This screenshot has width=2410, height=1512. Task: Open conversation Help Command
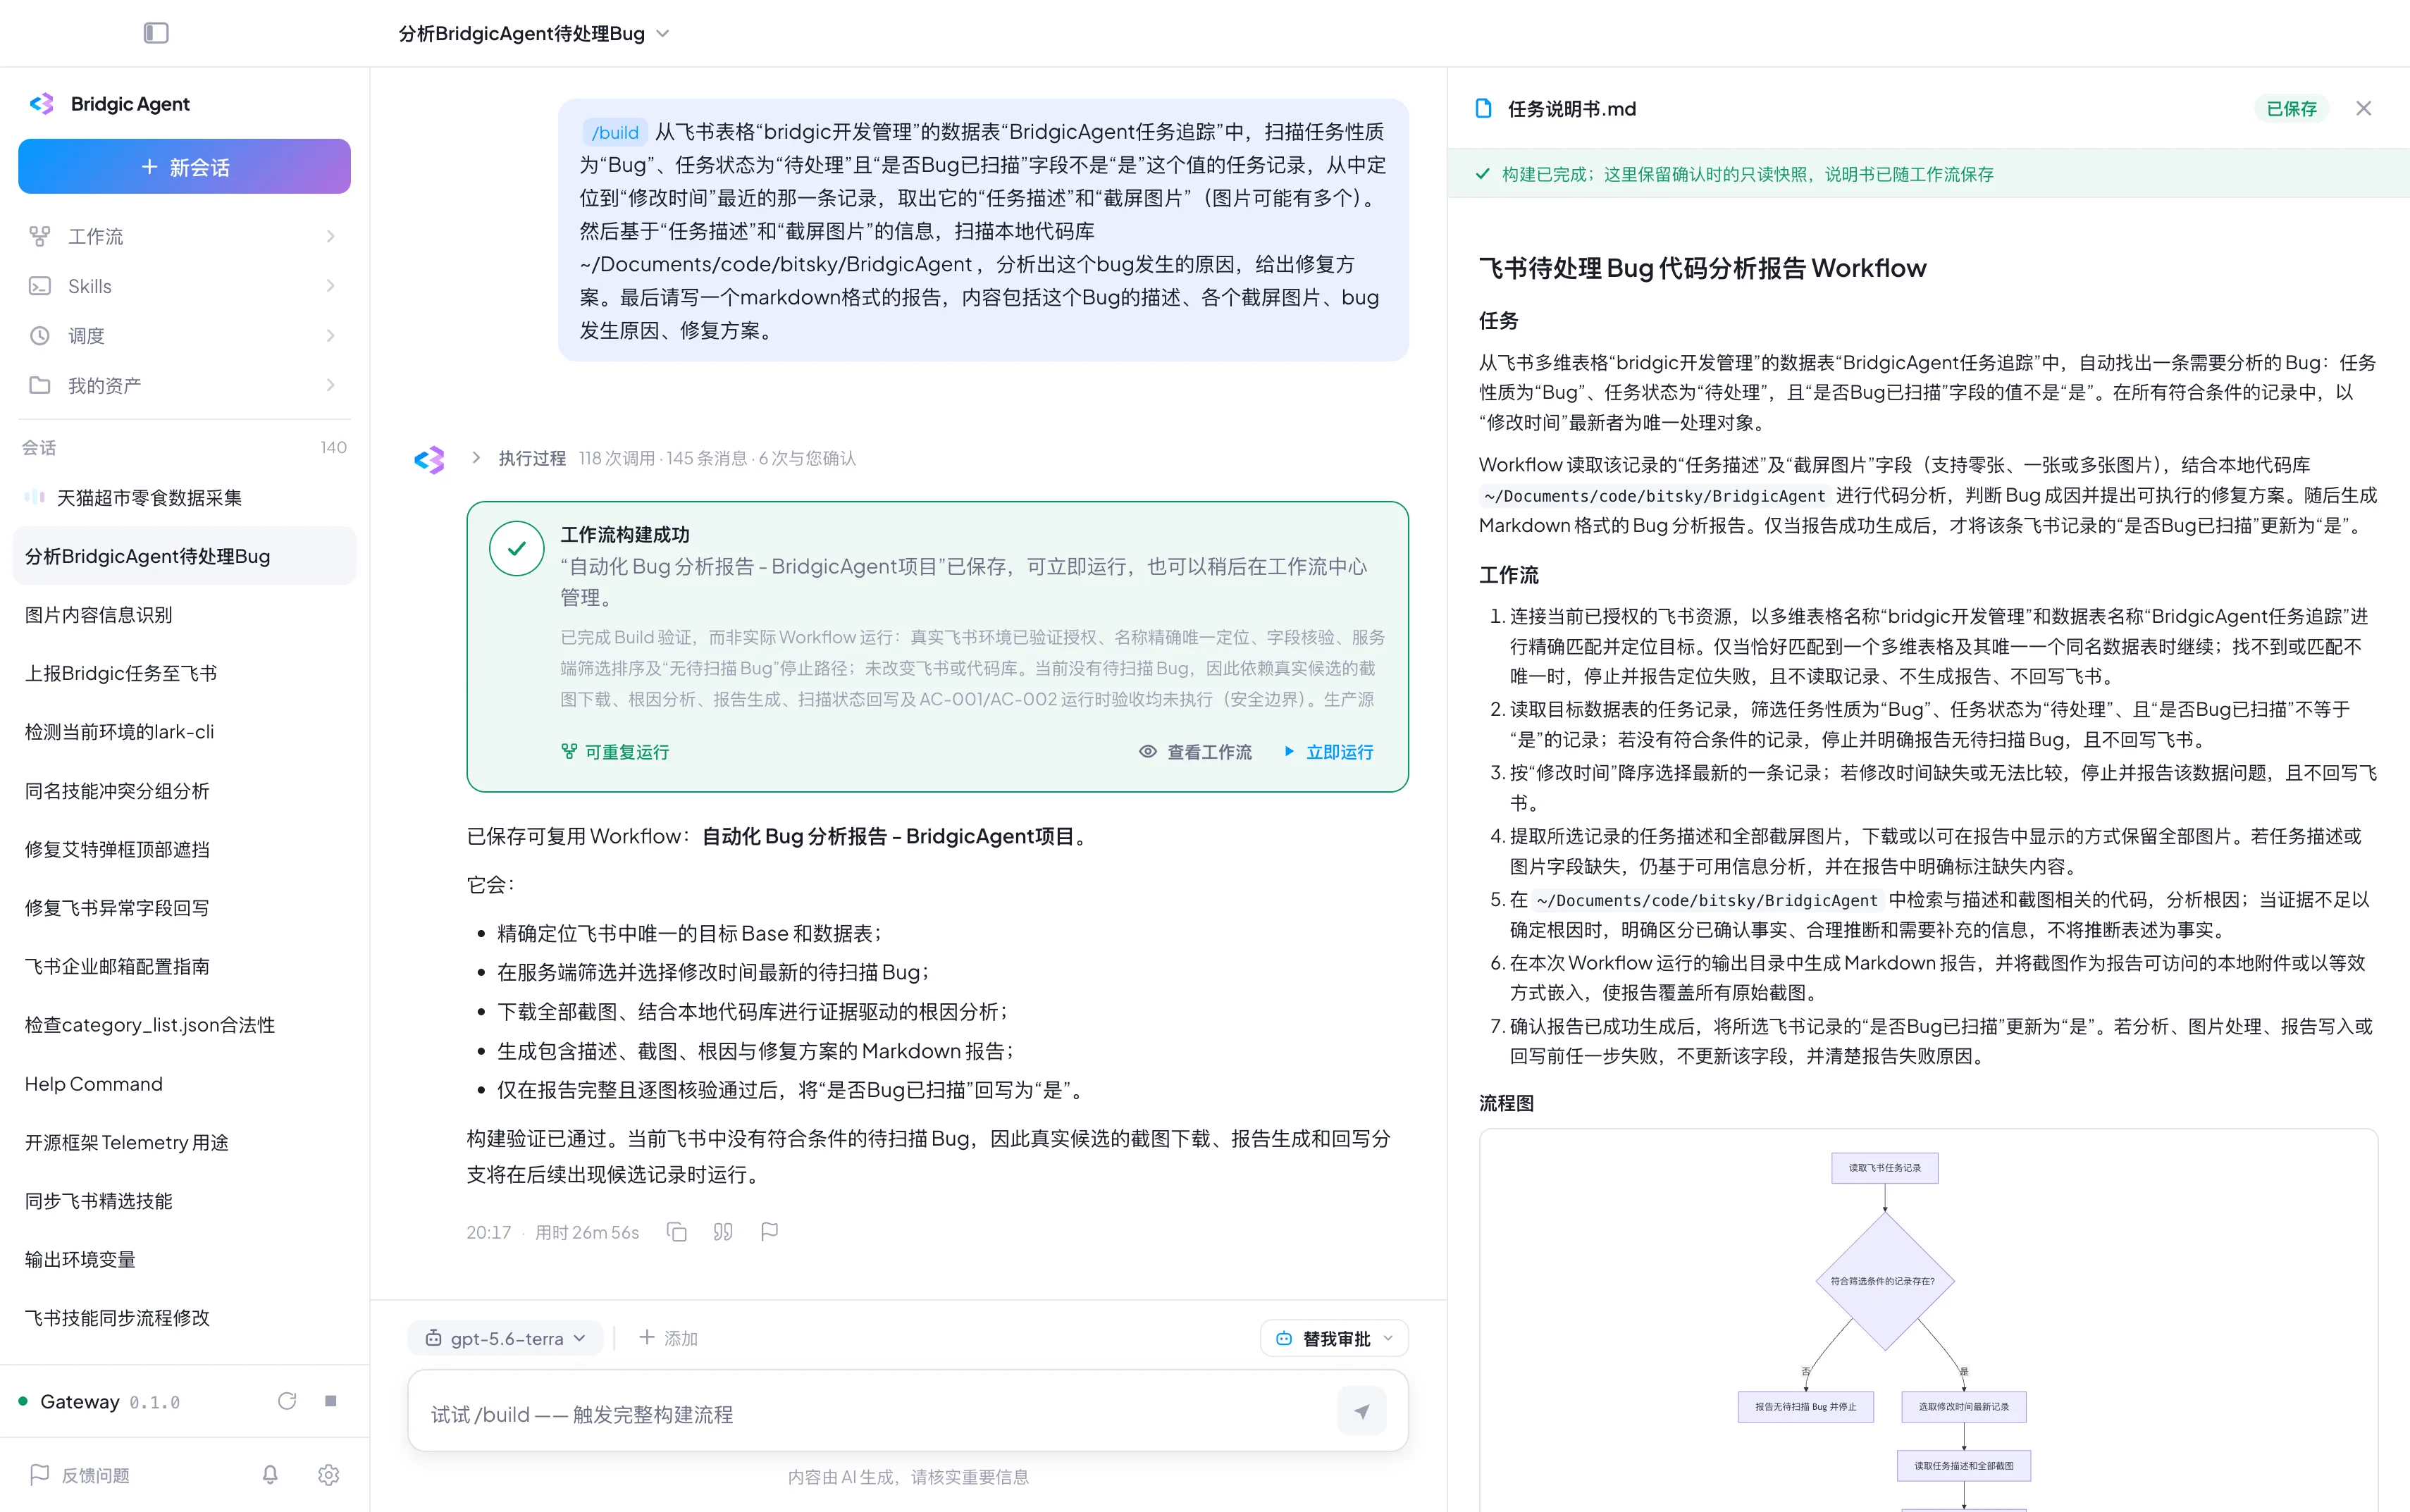click(185, 1083)
